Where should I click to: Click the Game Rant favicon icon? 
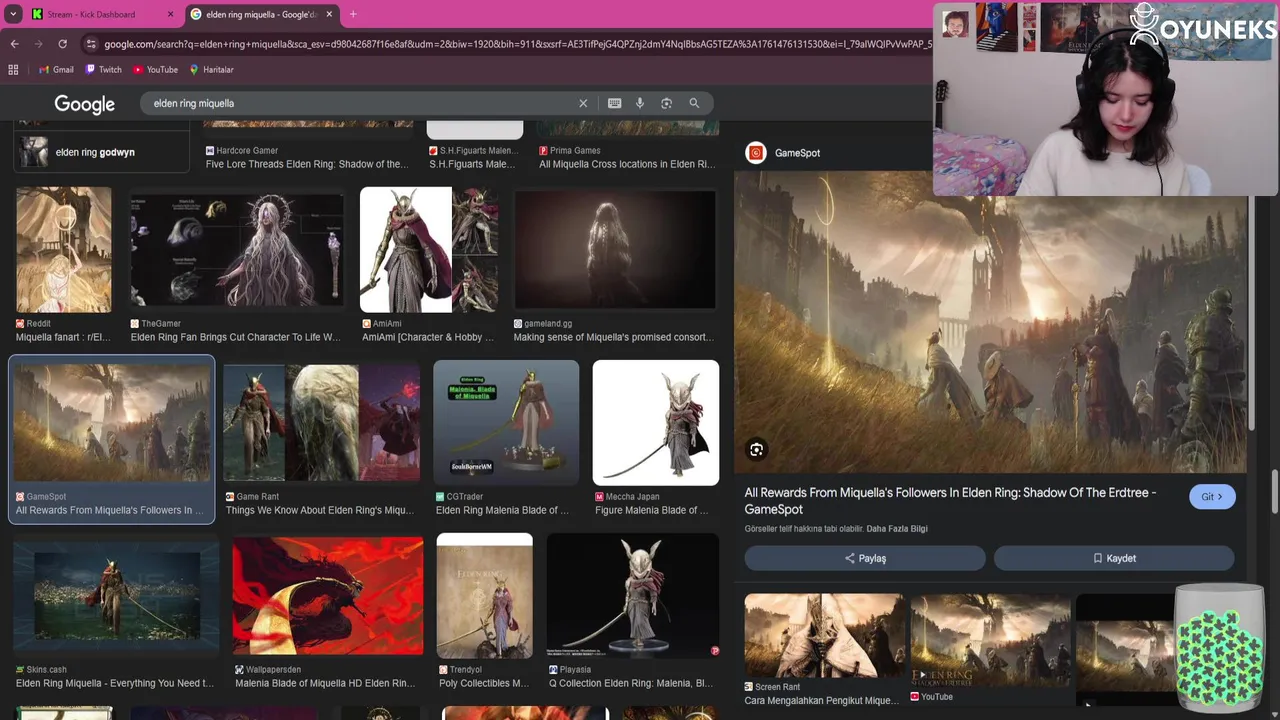(x=230, y=497)
